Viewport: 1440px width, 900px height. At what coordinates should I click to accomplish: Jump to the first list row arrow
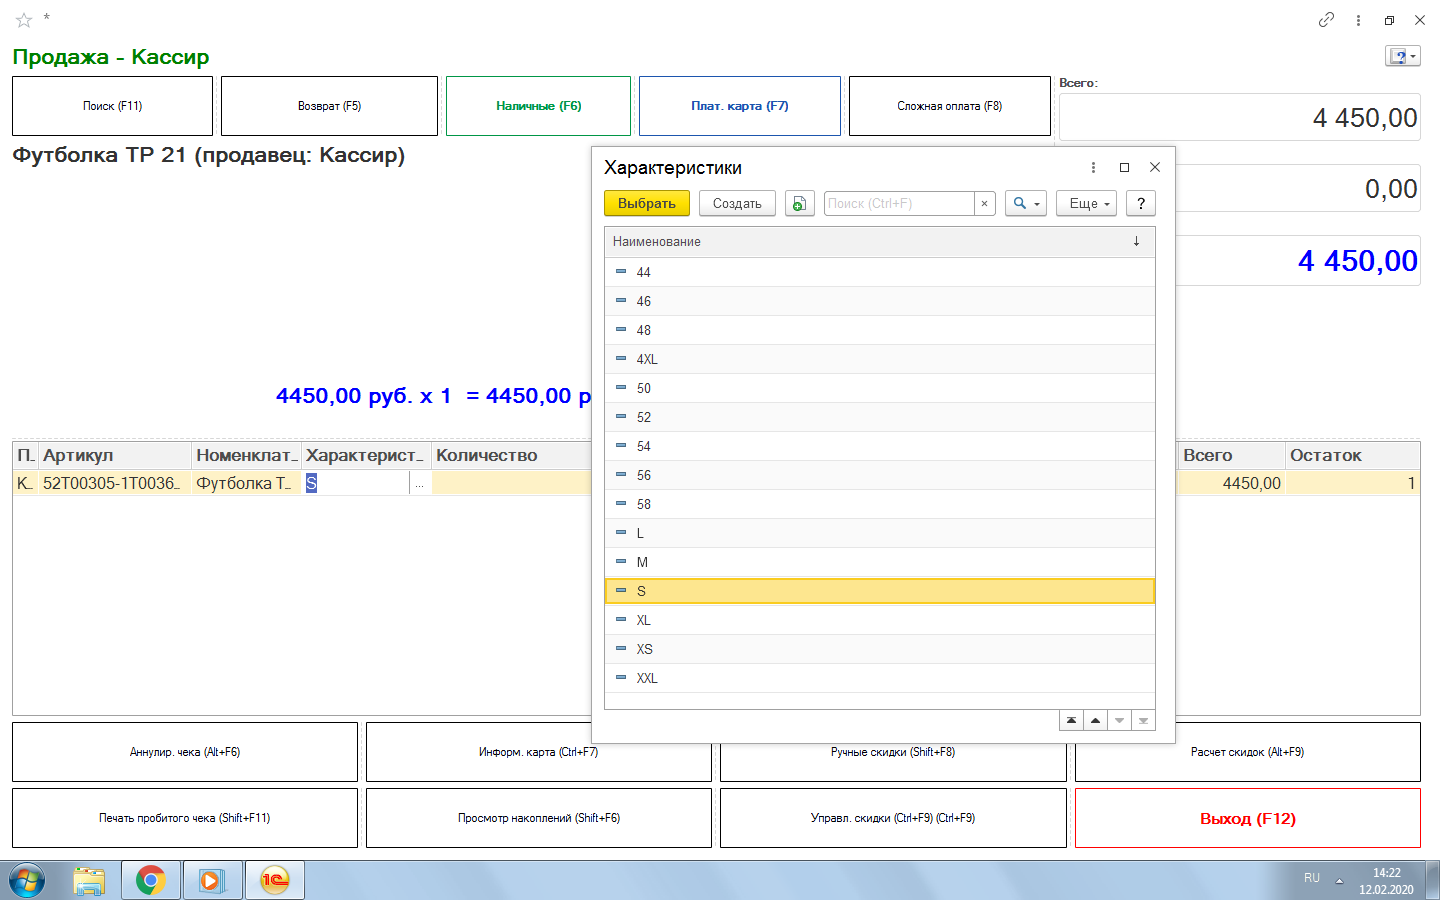coord(1071,720)
